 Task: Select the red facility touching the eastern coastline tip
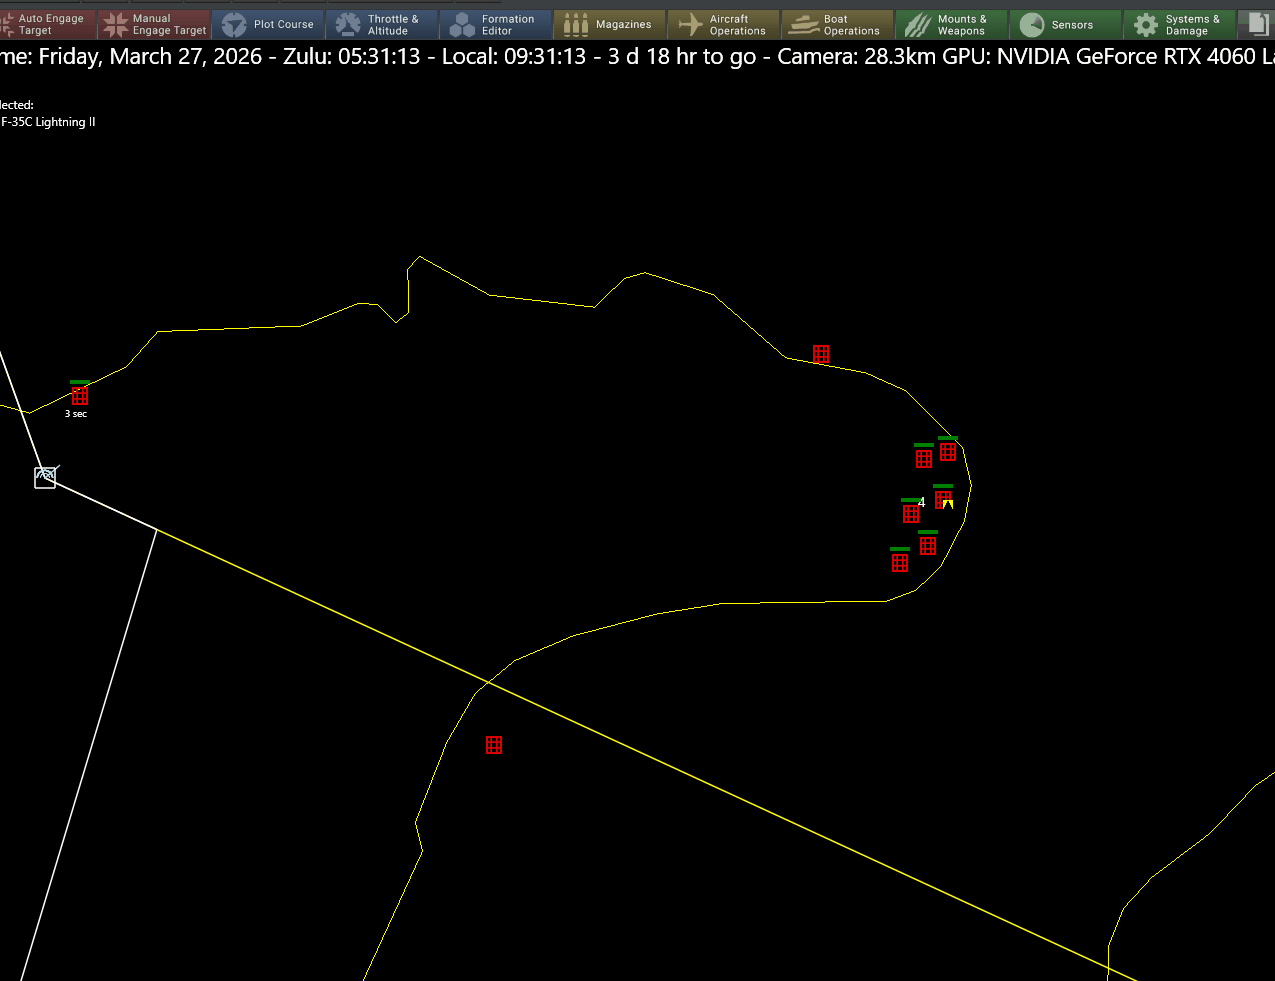click(948, 452)
